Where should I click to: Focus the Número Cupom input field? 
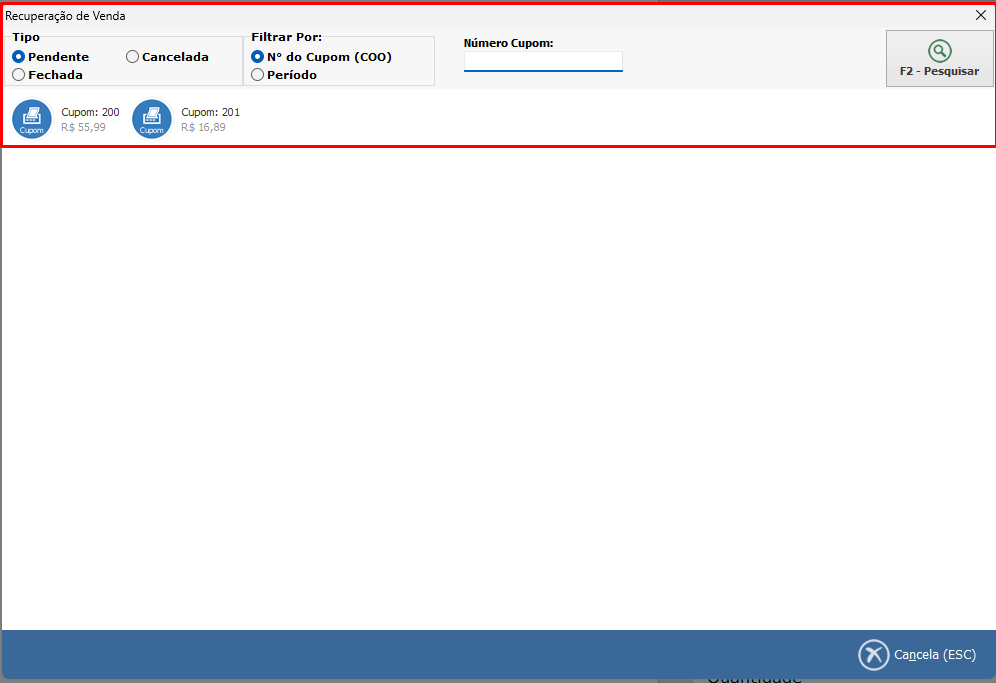(x=543, y=62)
